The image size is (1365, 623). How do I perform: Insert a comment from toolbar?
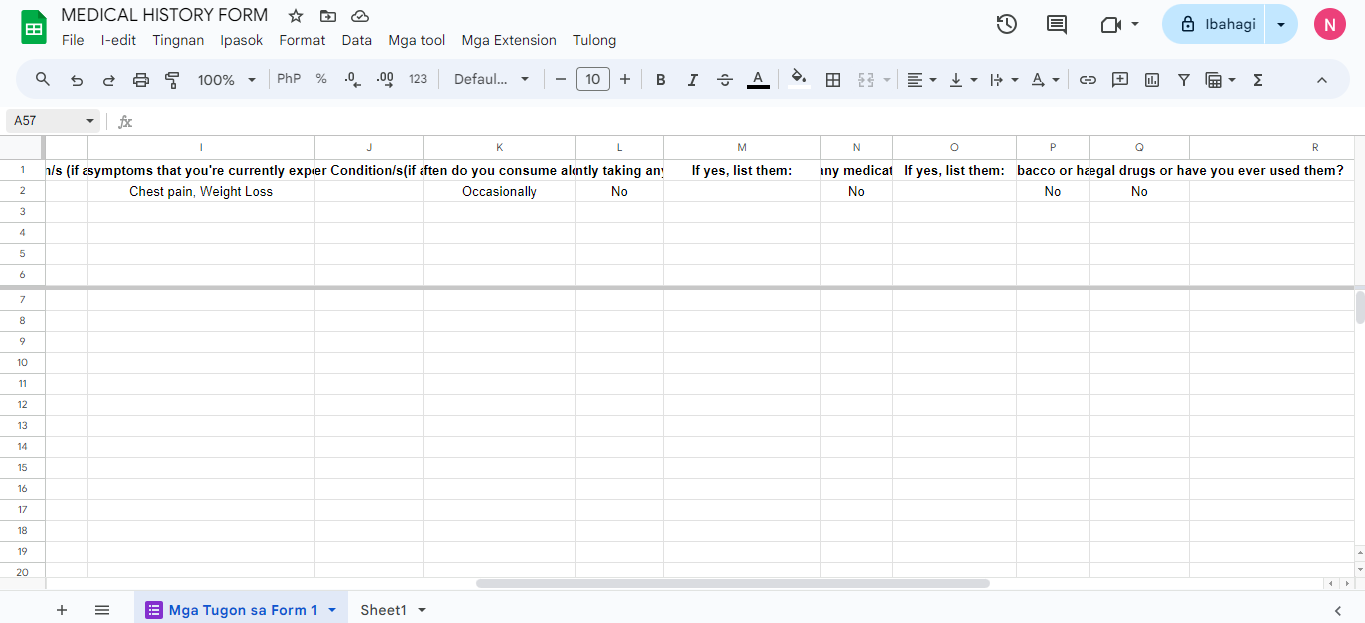[x=1120, y=79]
